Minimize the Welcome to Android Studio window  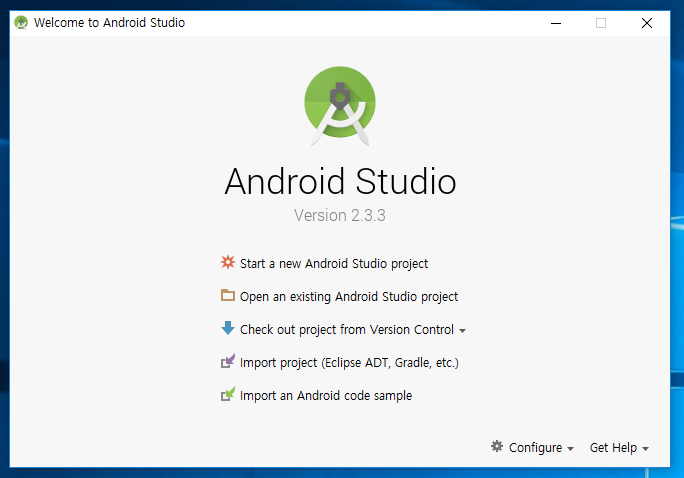point(556,23)
